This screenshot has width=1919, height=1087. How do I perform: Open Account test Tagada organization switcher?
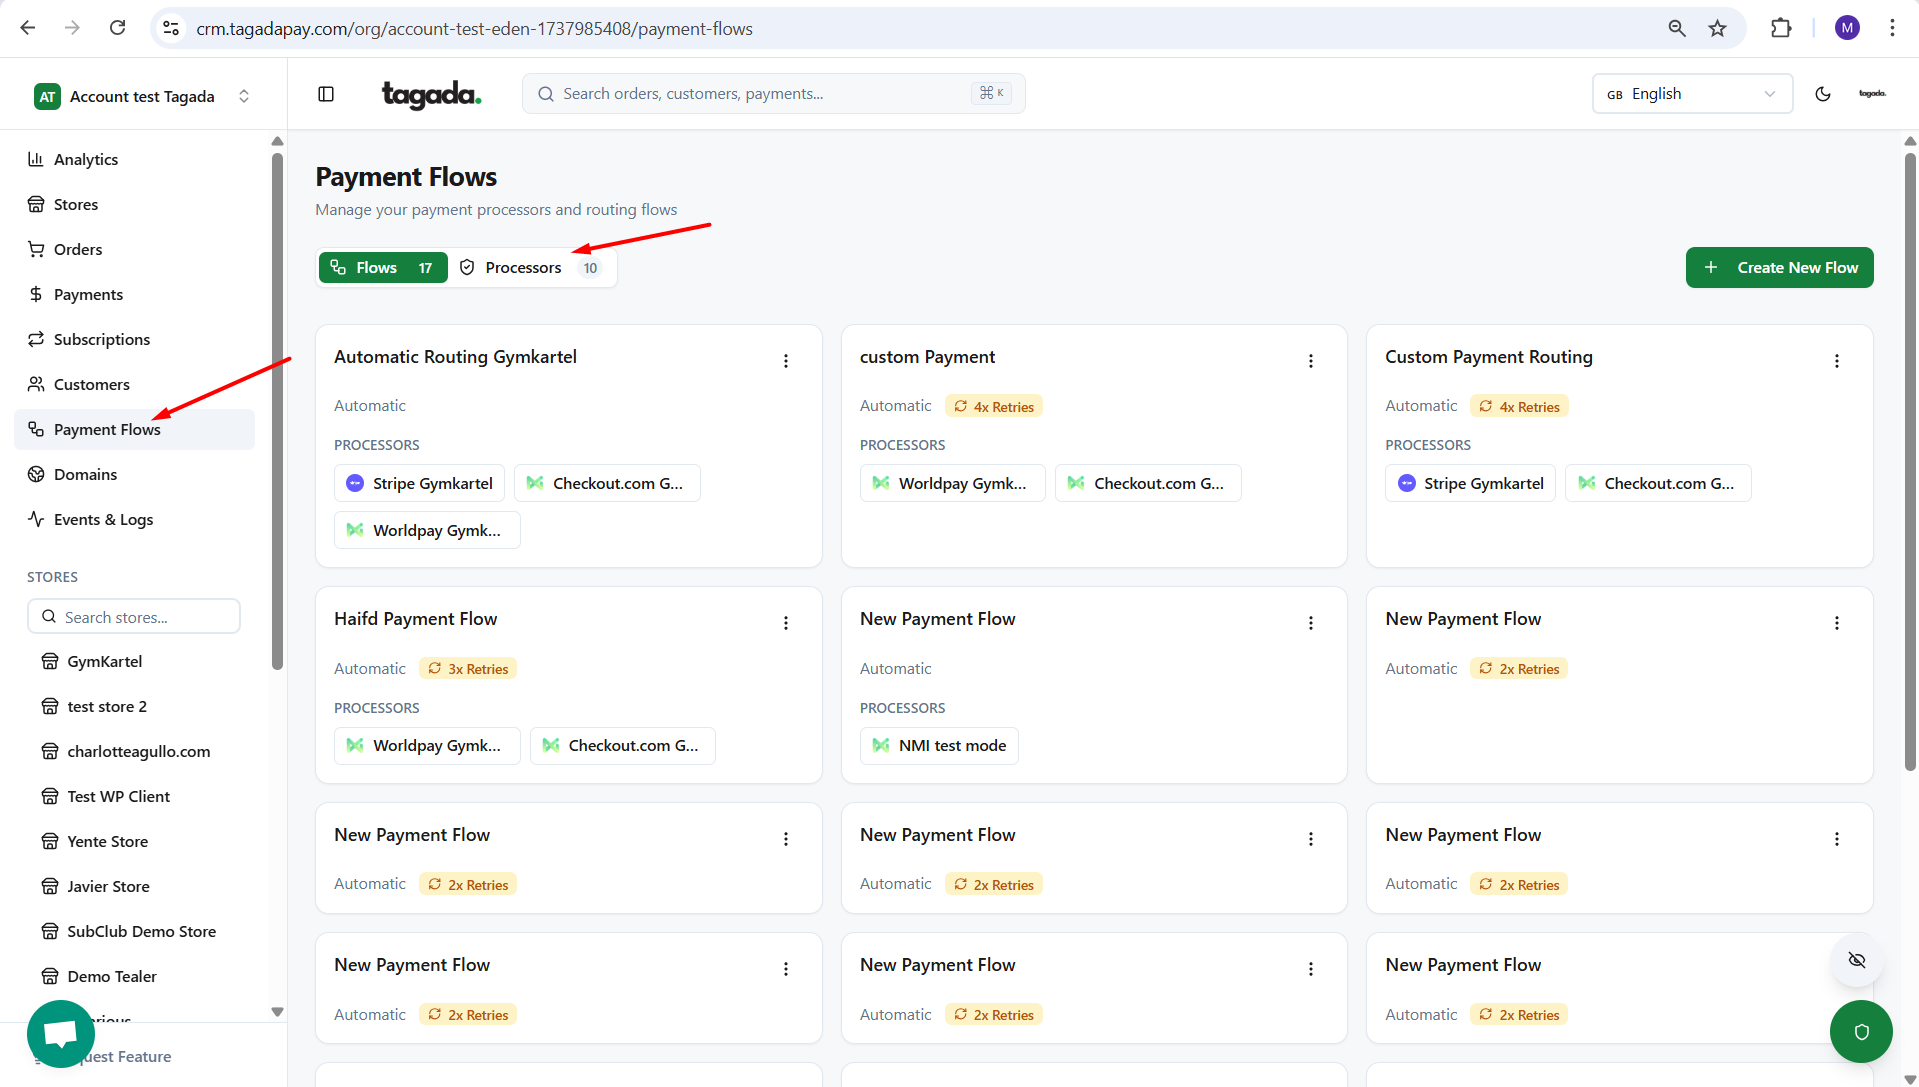pos(143,96)
